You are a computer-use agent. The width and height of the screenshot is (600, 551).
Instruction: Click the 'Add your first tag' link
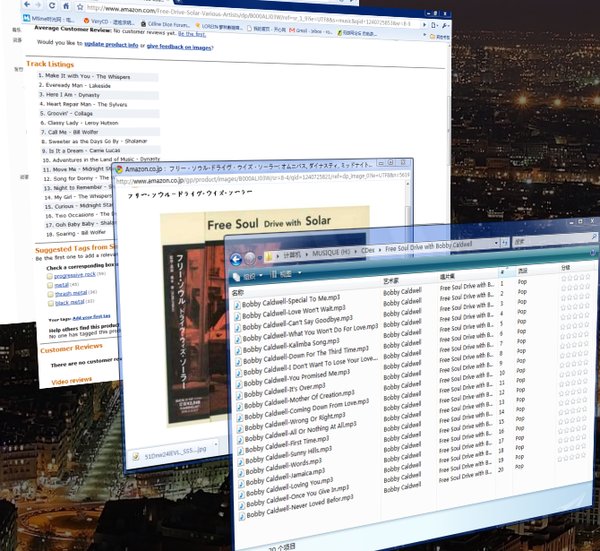[x=91, y=317]
